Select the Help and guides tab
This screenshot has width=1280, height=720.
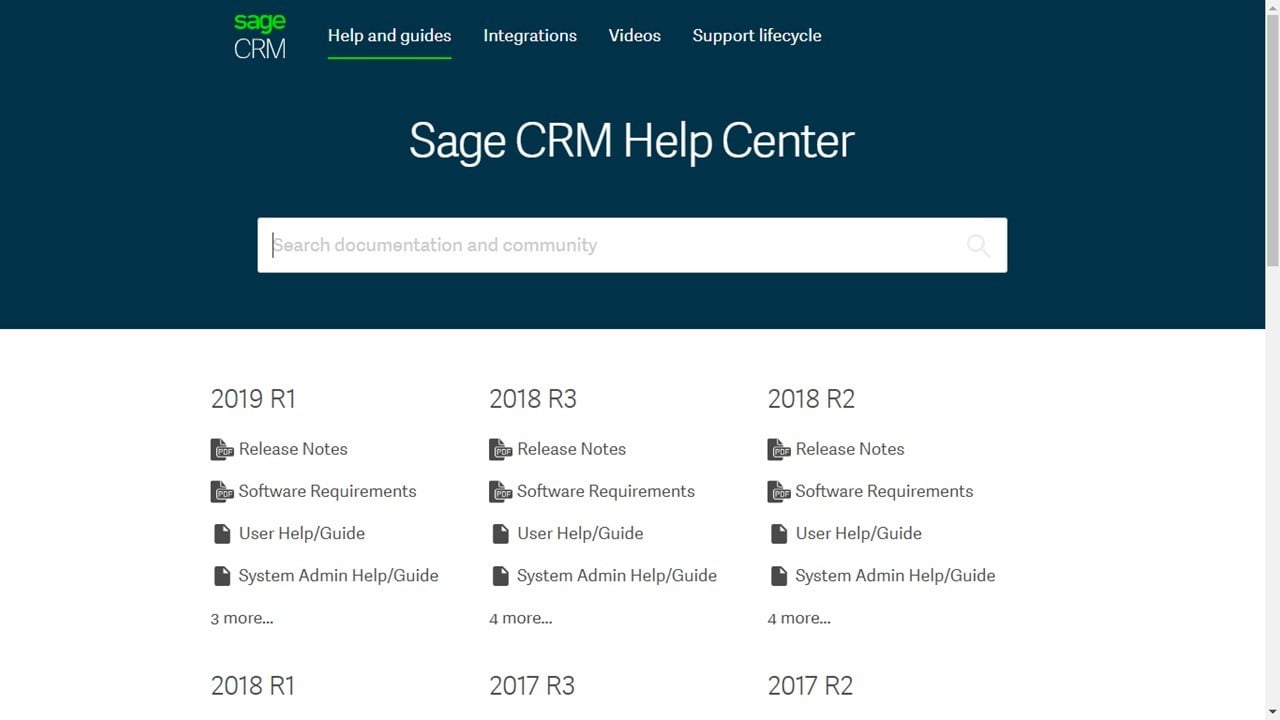[389, 36]
